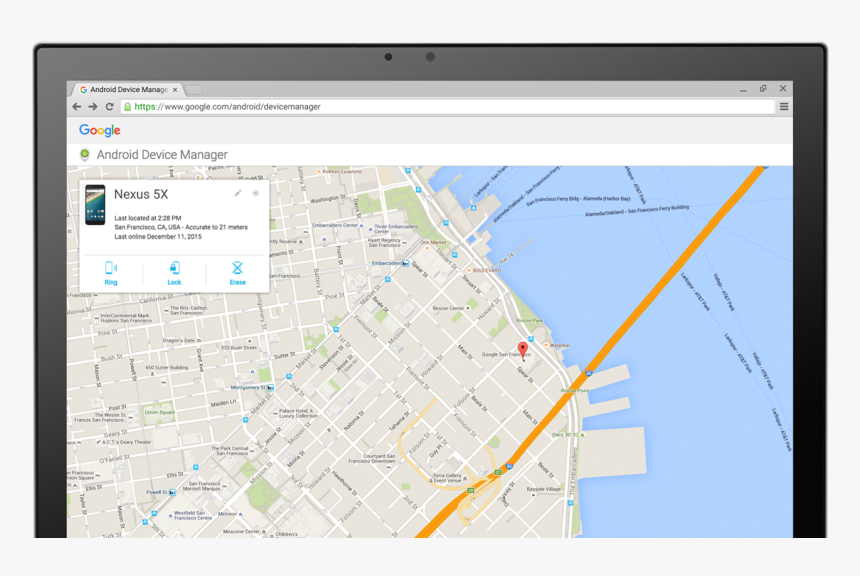Image resolution: width=860 pixels, height=576 pixels.
Task: Erase the Nexus 5X
Action: coord(237,273)
